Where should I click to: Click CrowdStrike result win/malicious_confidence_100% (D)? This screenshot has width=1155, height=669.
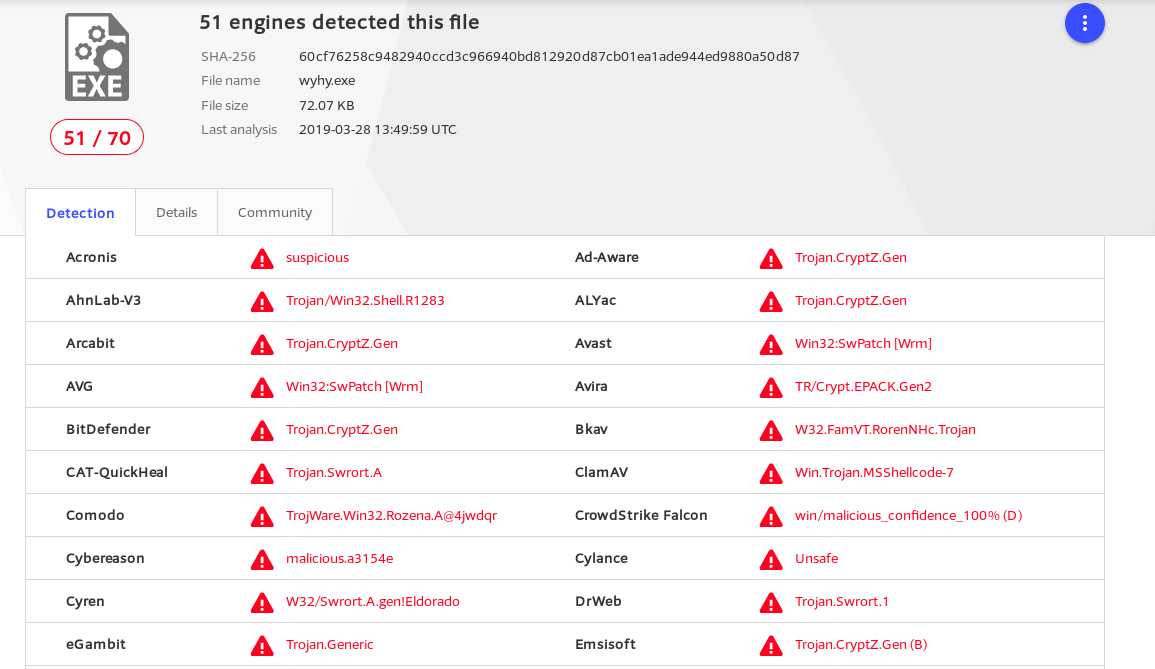pyautogui.click(x=908, y=515)
